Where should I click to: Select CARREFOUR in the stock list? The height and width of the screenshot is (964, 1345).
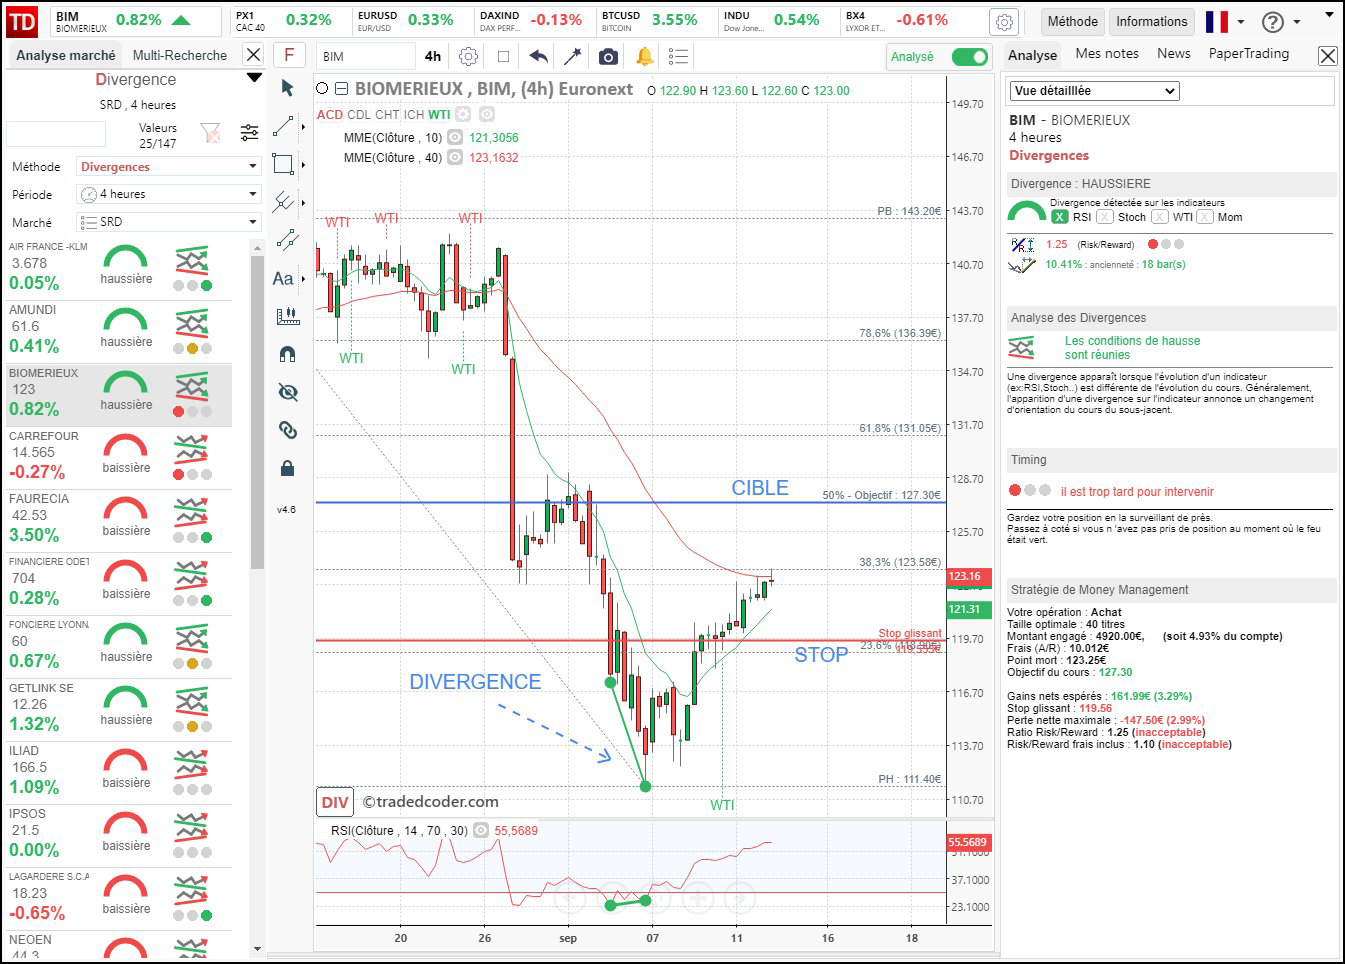117,458
